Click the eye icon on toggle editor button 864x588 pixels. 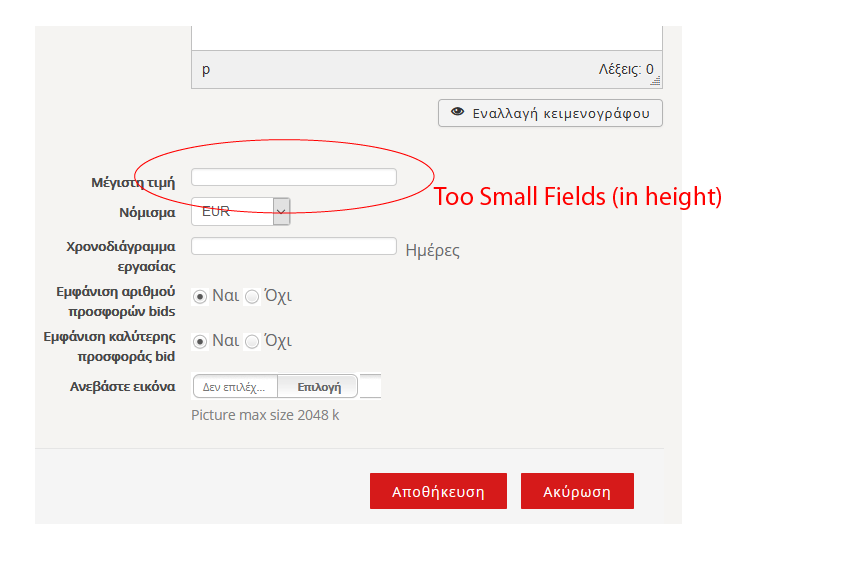coord(459,112)
